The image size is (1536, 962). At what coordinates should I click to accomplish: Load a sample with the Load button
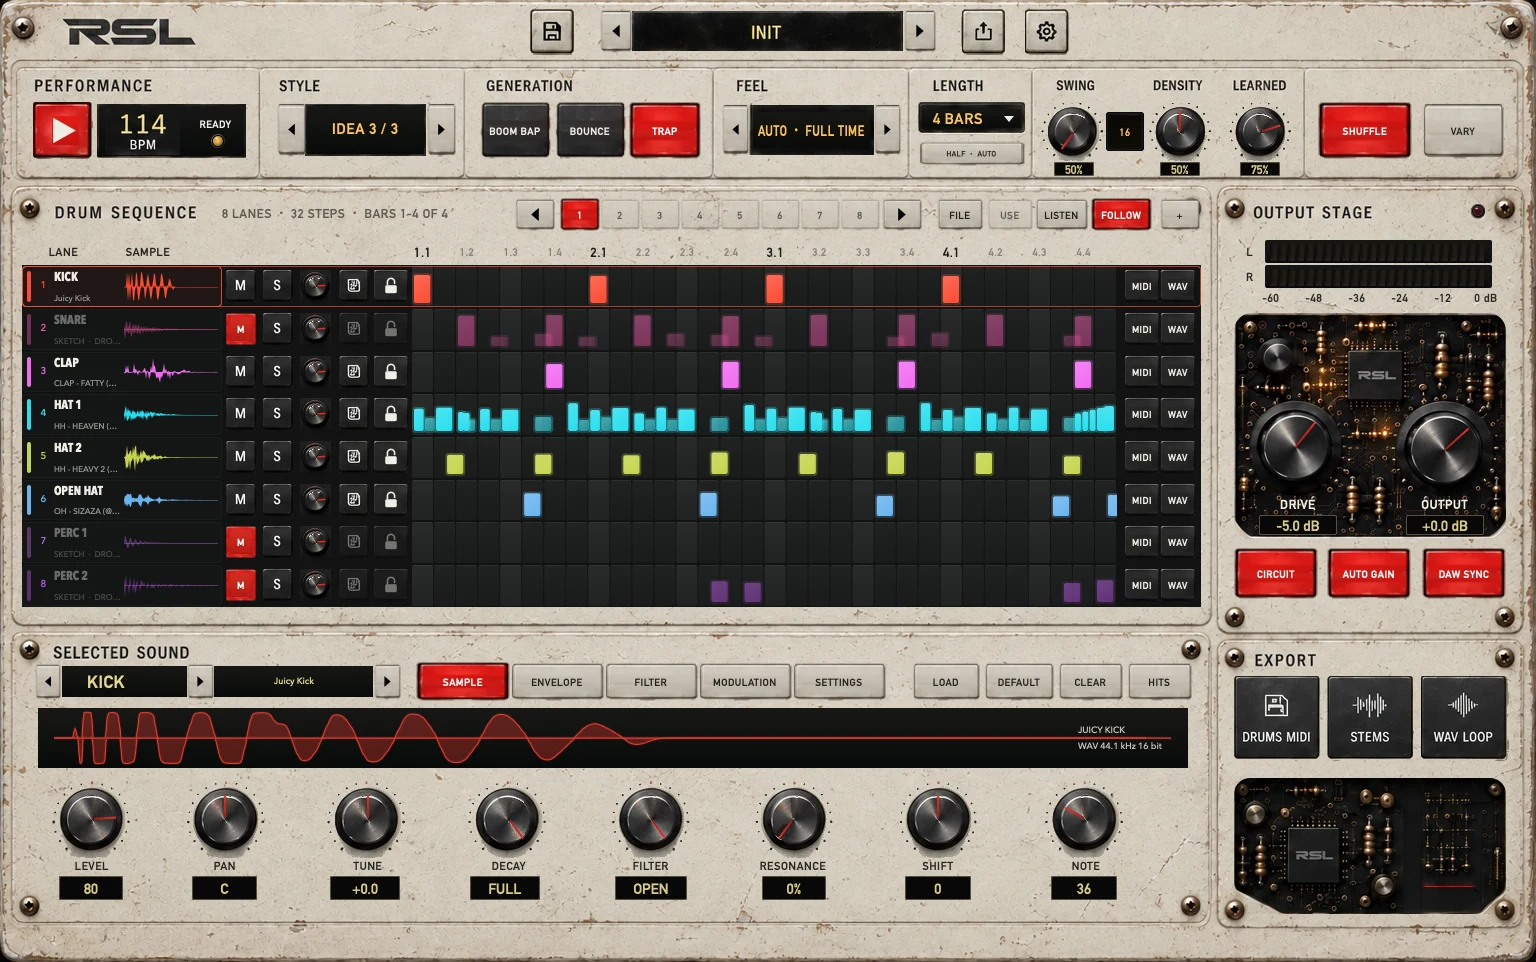[x=945, y=682]
